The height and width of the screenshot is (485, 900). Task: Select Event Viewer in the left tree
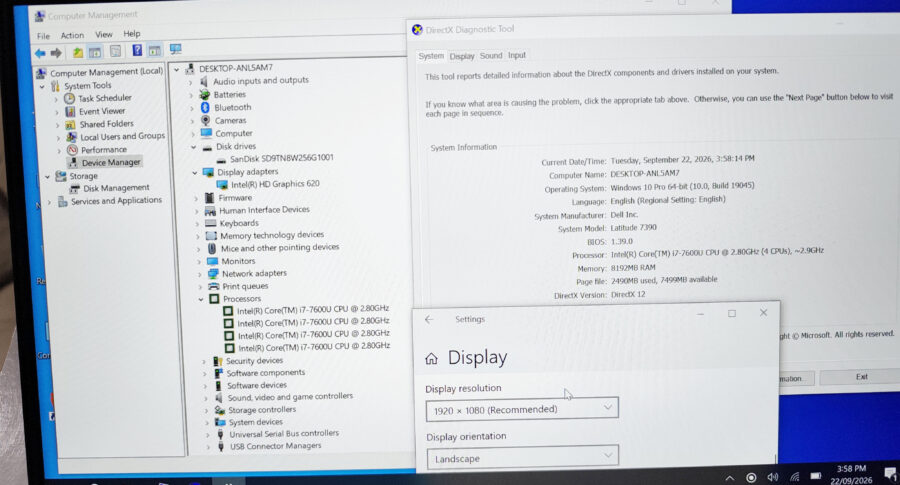(x=102, y=111)
